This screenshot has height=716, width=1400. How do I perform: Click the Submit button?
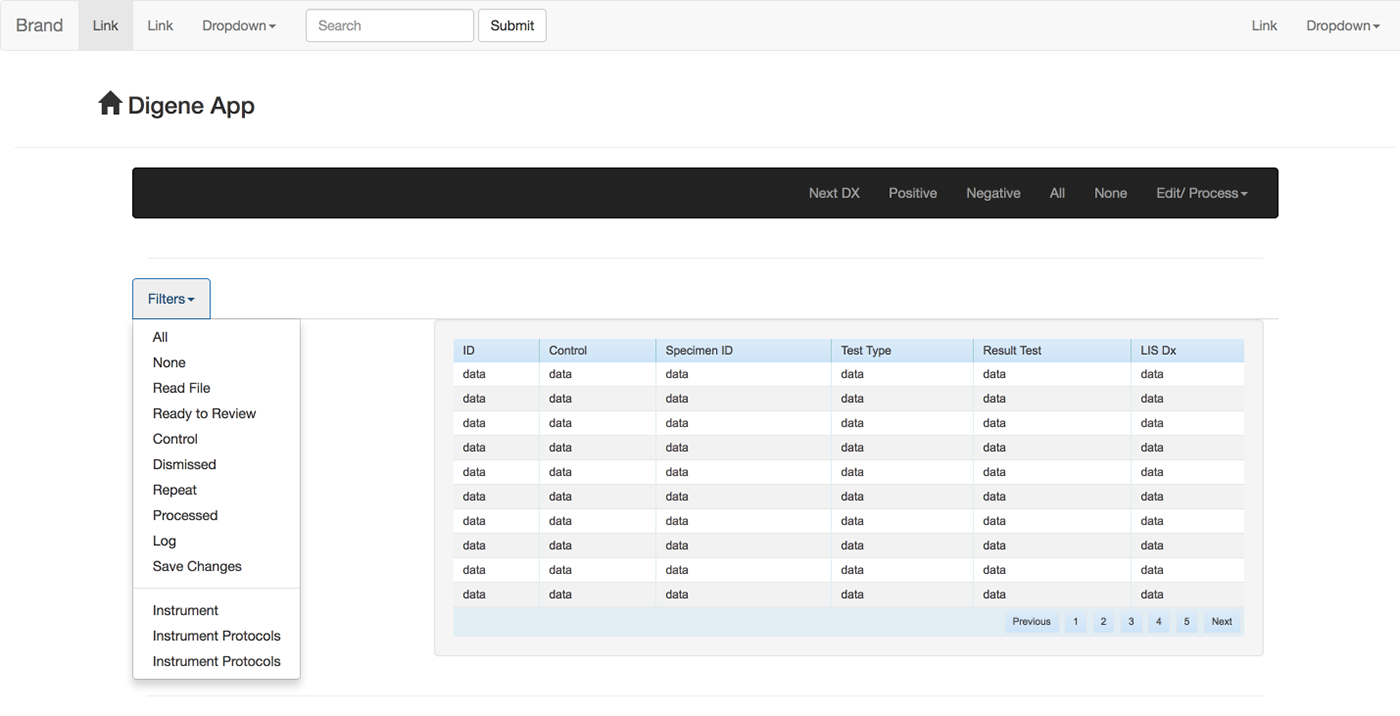[512, 26]
